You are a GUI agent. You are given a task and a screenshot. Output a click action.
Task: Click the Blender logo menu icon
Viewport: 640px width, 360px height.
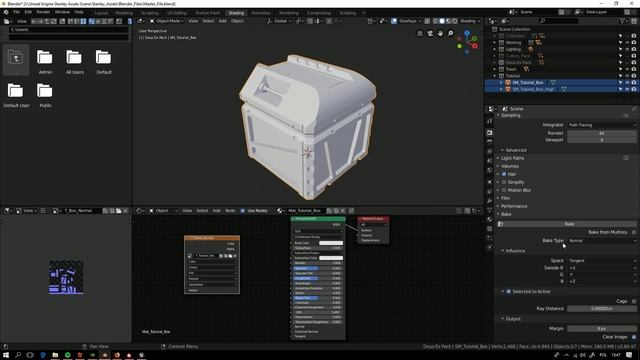point(6,12)
